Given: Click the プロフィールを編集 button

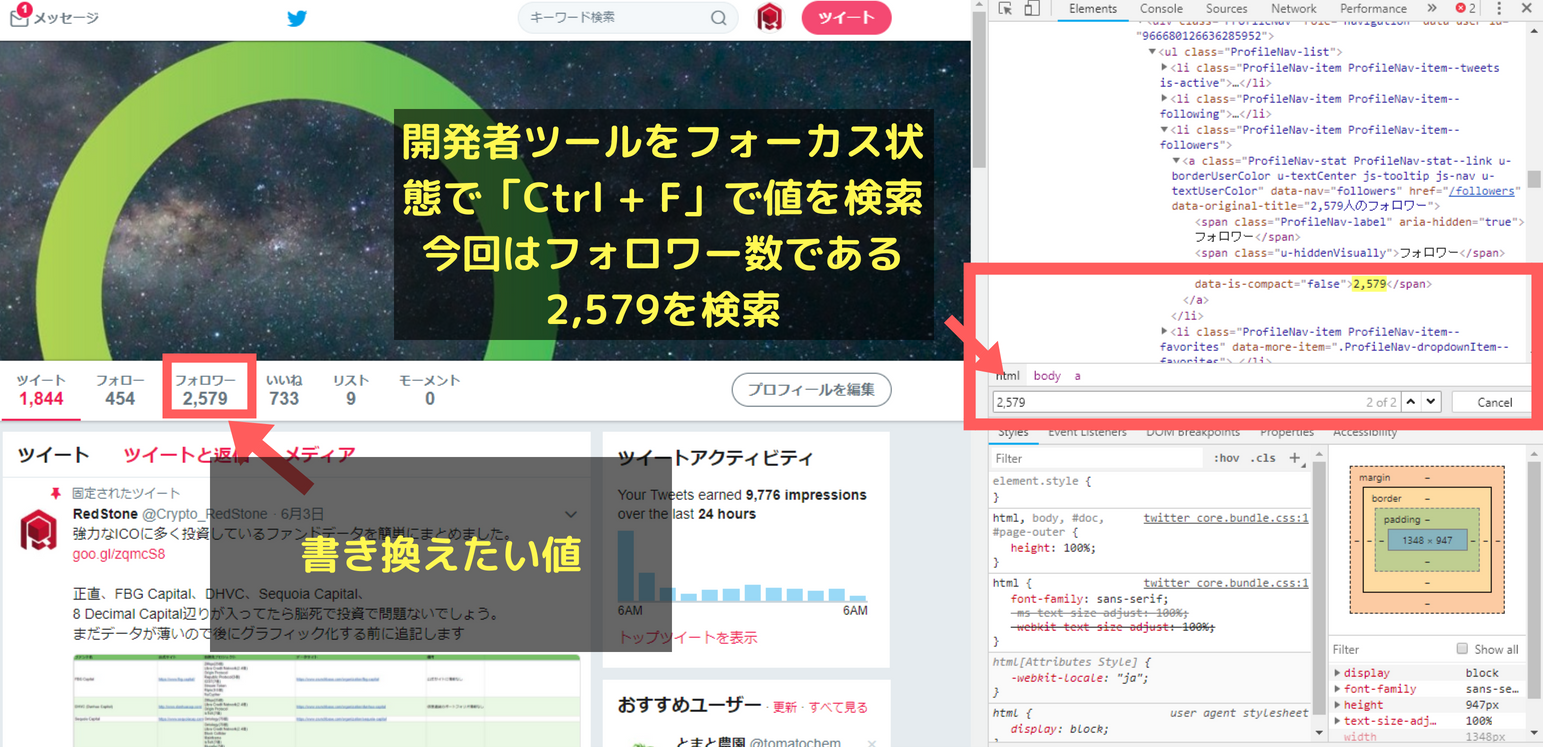Looking at the screenshot, I should (x=811, y=390).
